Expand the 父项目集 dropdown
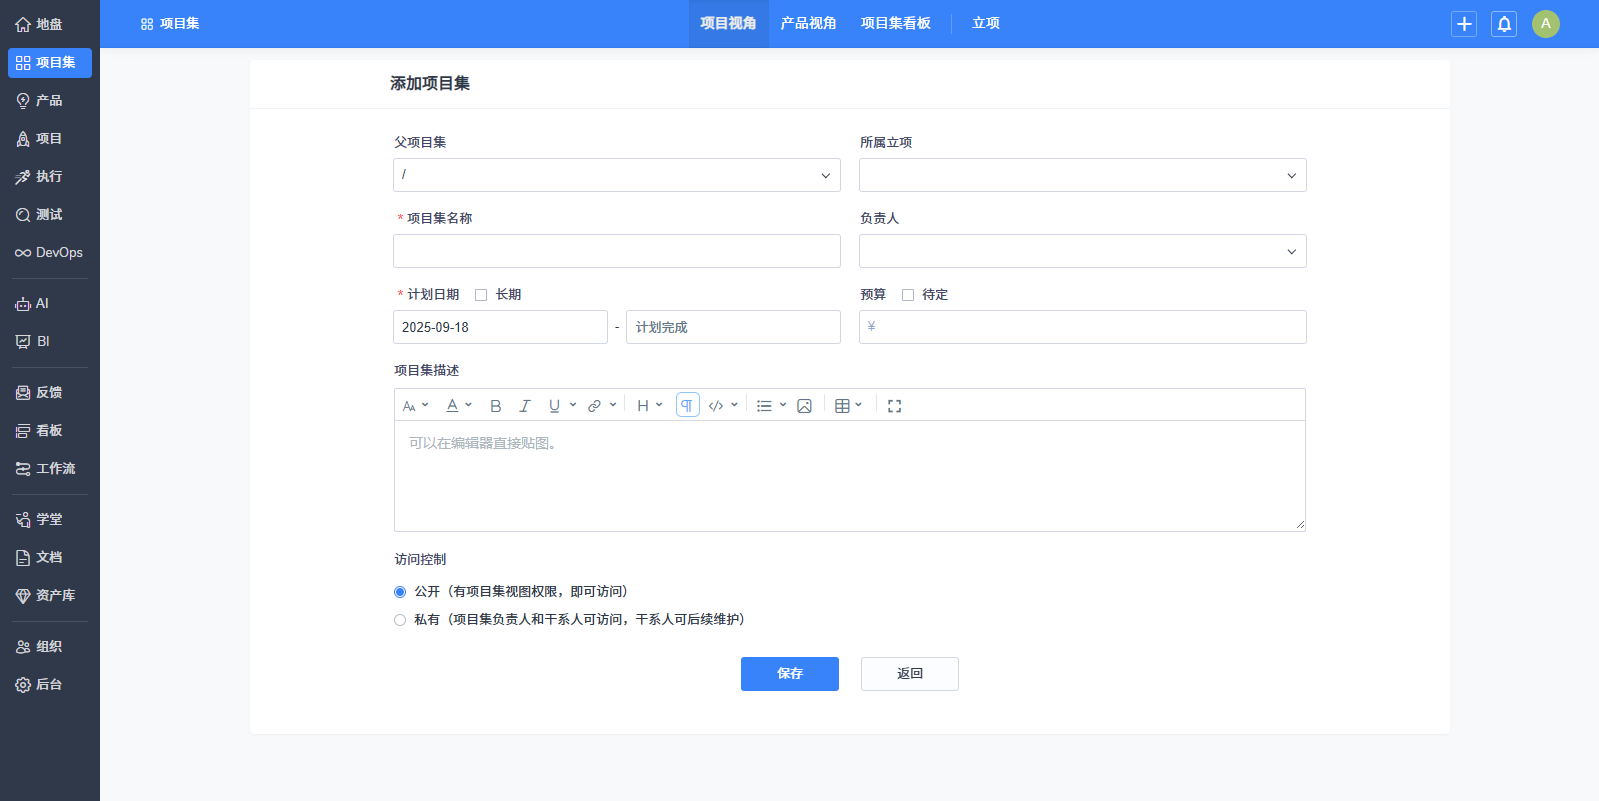 coord(616,175)
